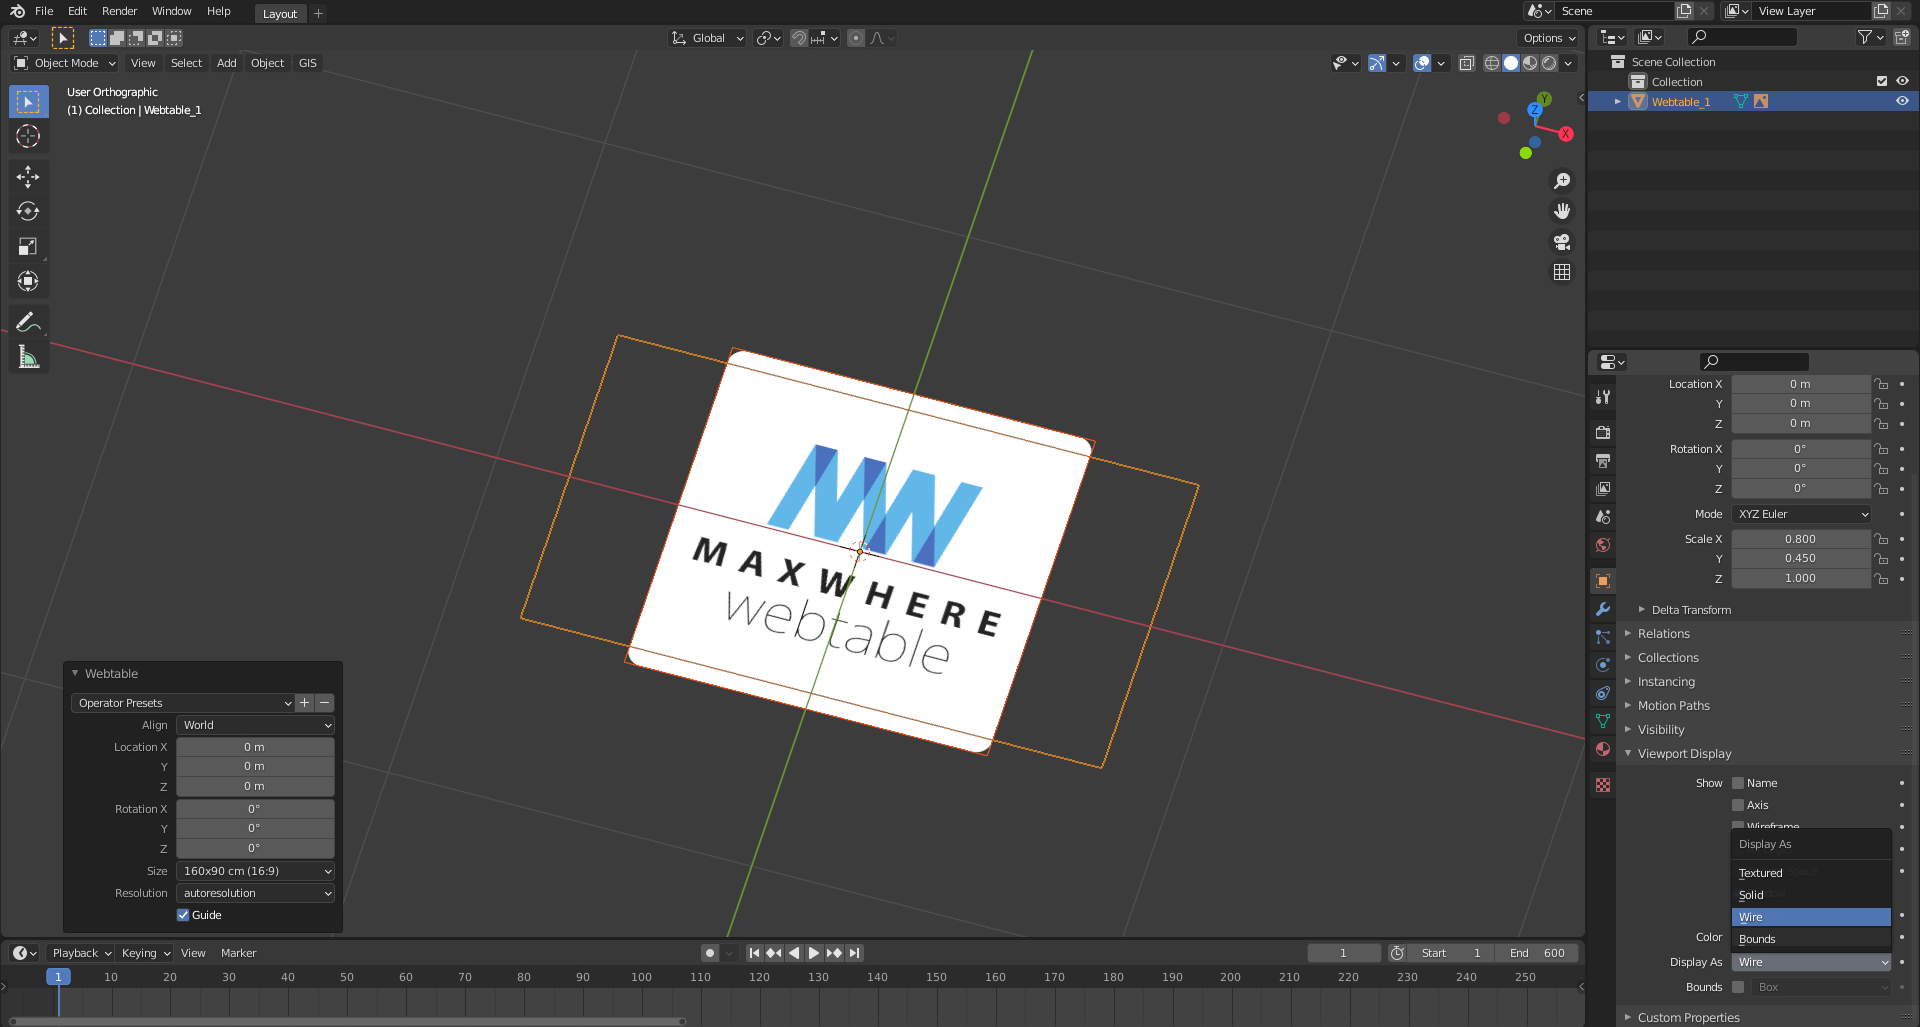
Task: Choose Textured in Display As list
Action: pos(1811,873)
